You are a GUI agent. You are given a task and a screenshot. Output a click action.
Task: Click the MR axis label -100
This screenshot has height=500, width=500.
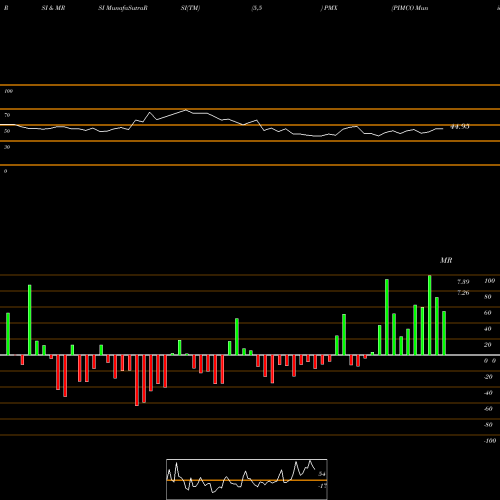point(490,441)
